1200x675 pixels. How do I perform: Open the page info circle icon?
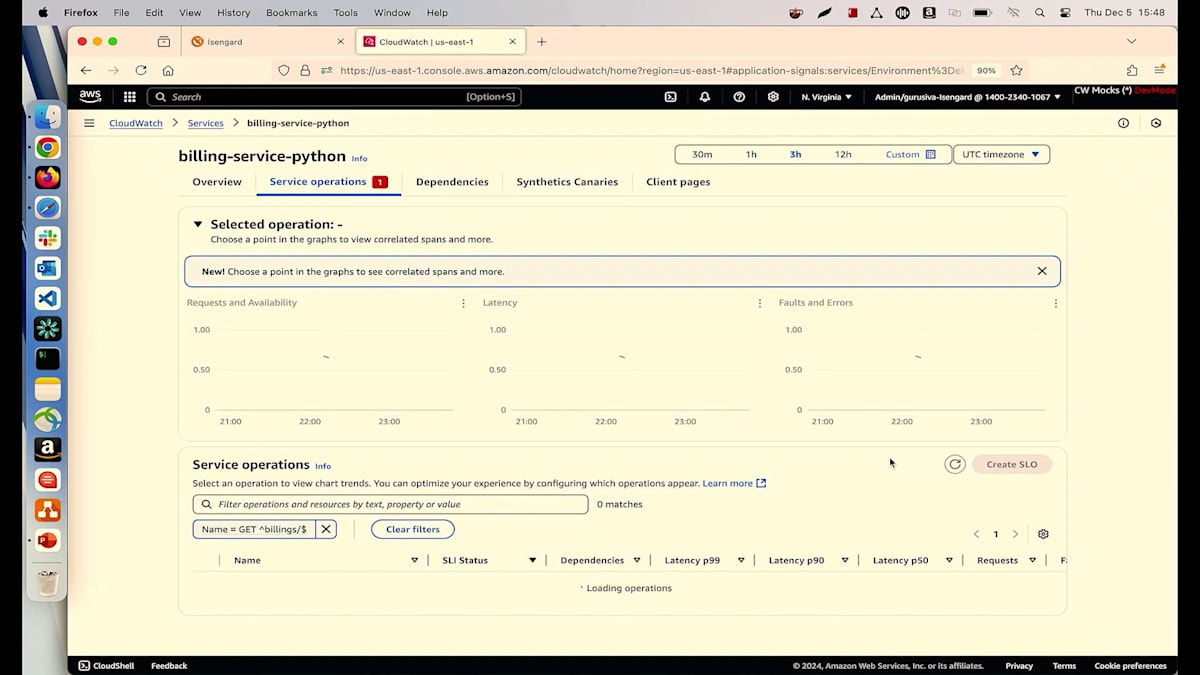click(x=1123, y=123)
